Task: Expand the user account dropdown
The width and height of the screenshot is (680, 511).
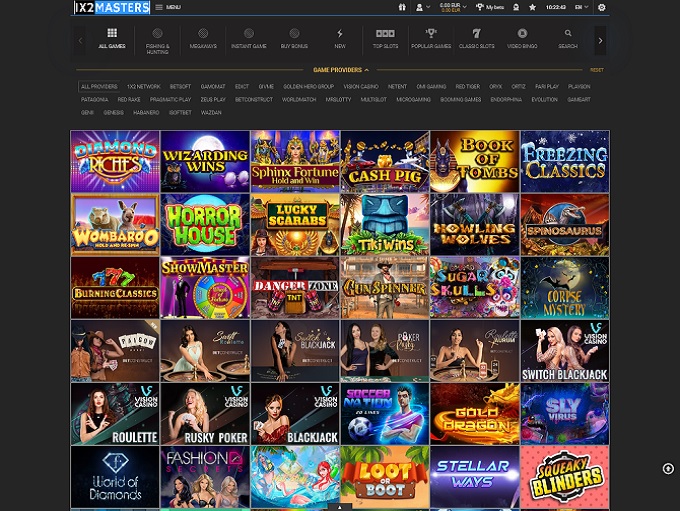Action: coord(424,7)
